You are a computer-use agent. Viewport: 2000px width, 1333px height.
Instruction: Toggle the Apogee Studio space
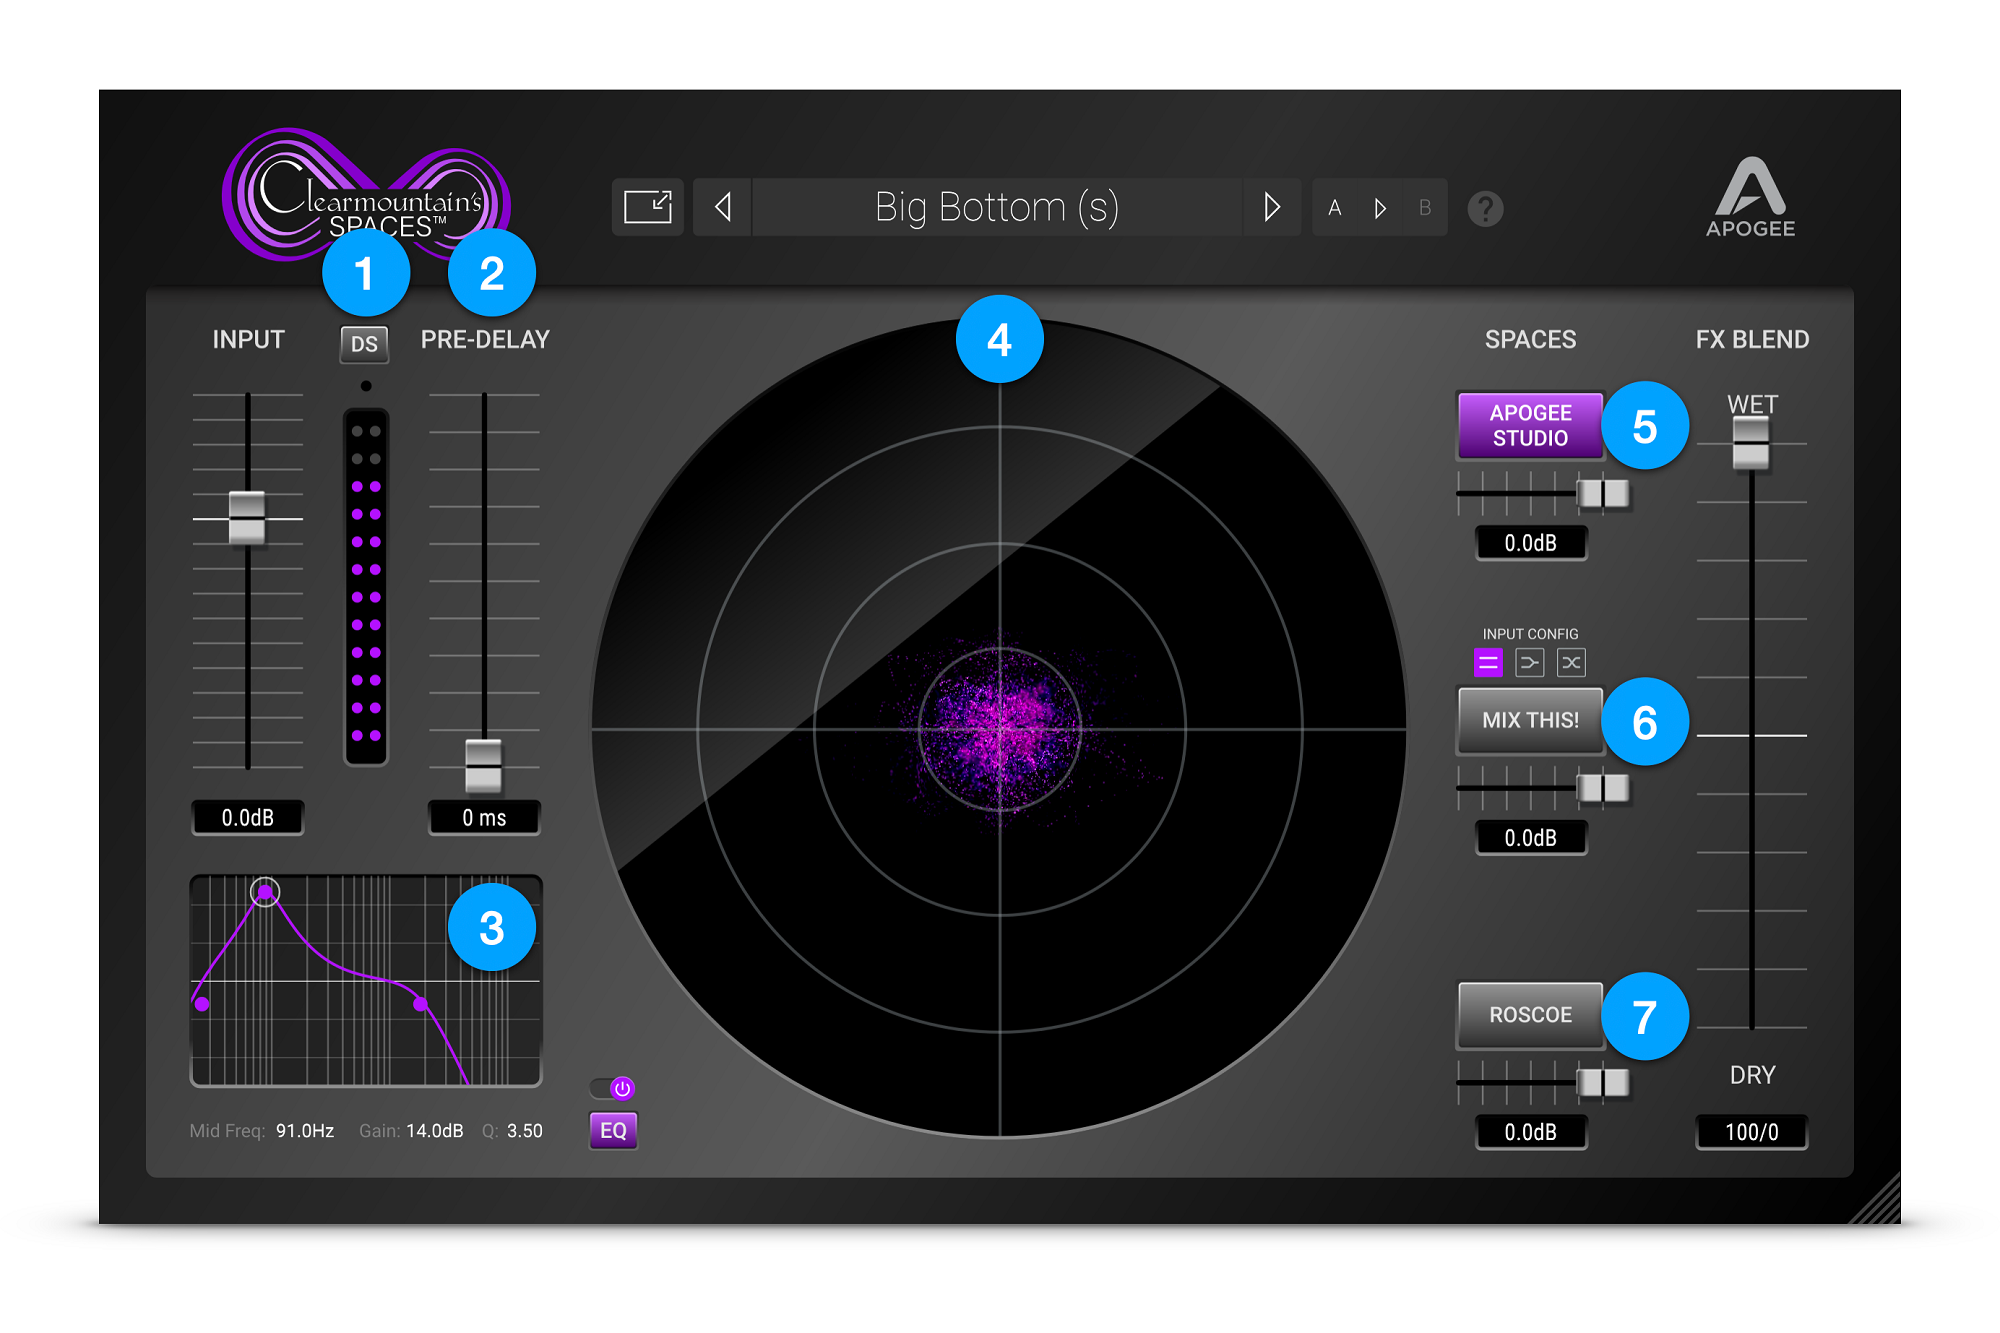pyautogui.click(x=1530, y=425)
